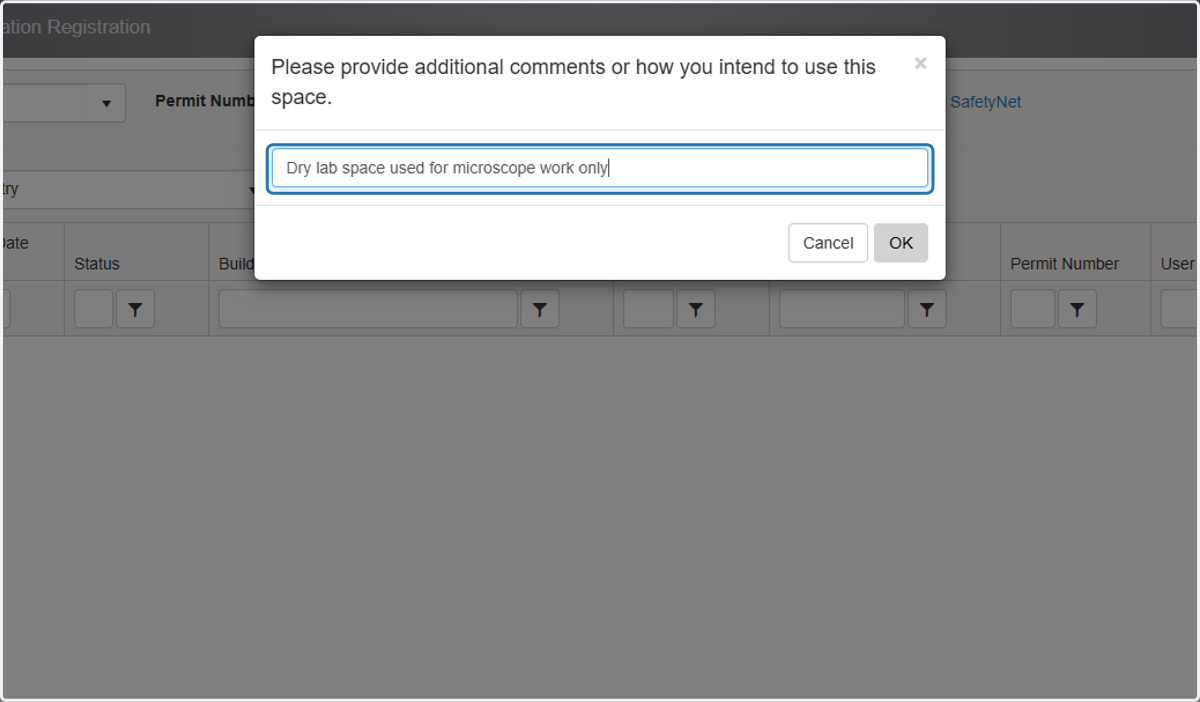Click OK to confirm the comment dialog
1200x702 pixels.
[x=901, y=243]
